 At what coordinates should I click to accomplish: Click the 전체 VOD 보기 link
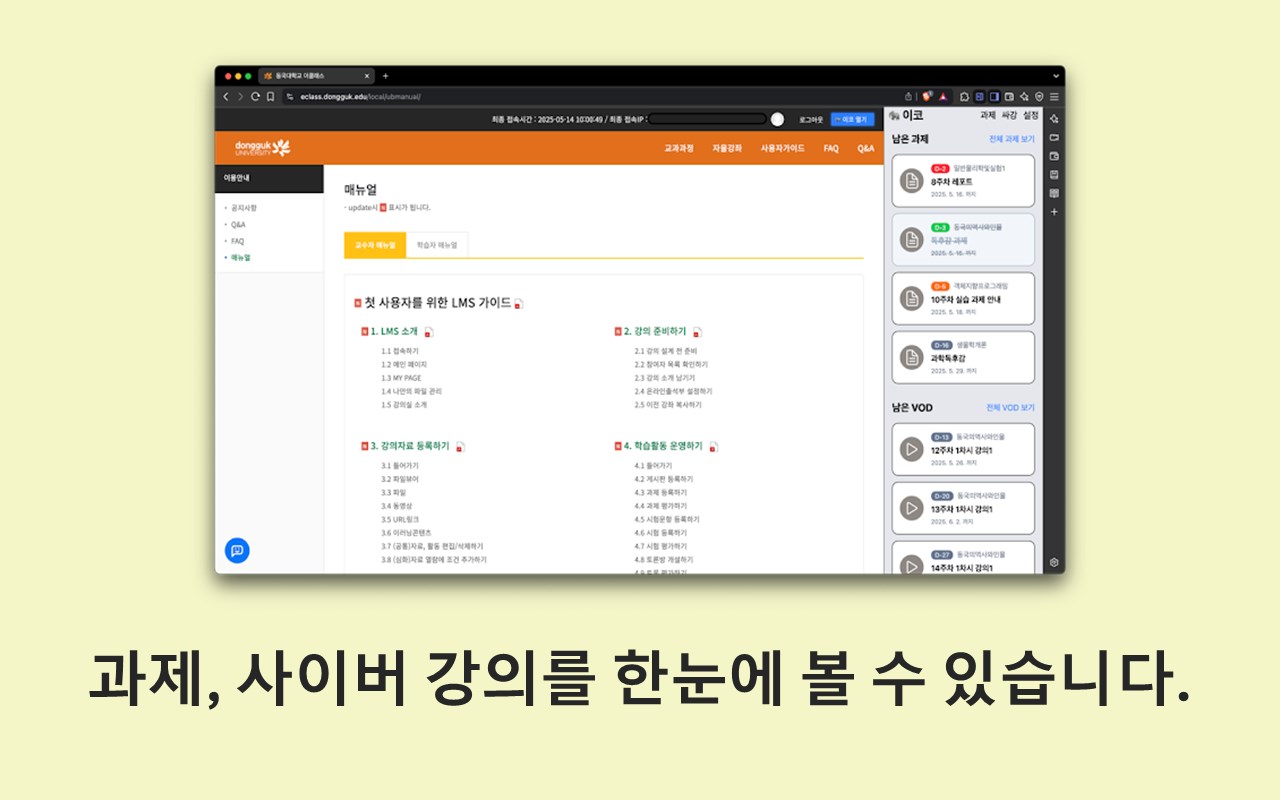click(x=1008, y=407)
